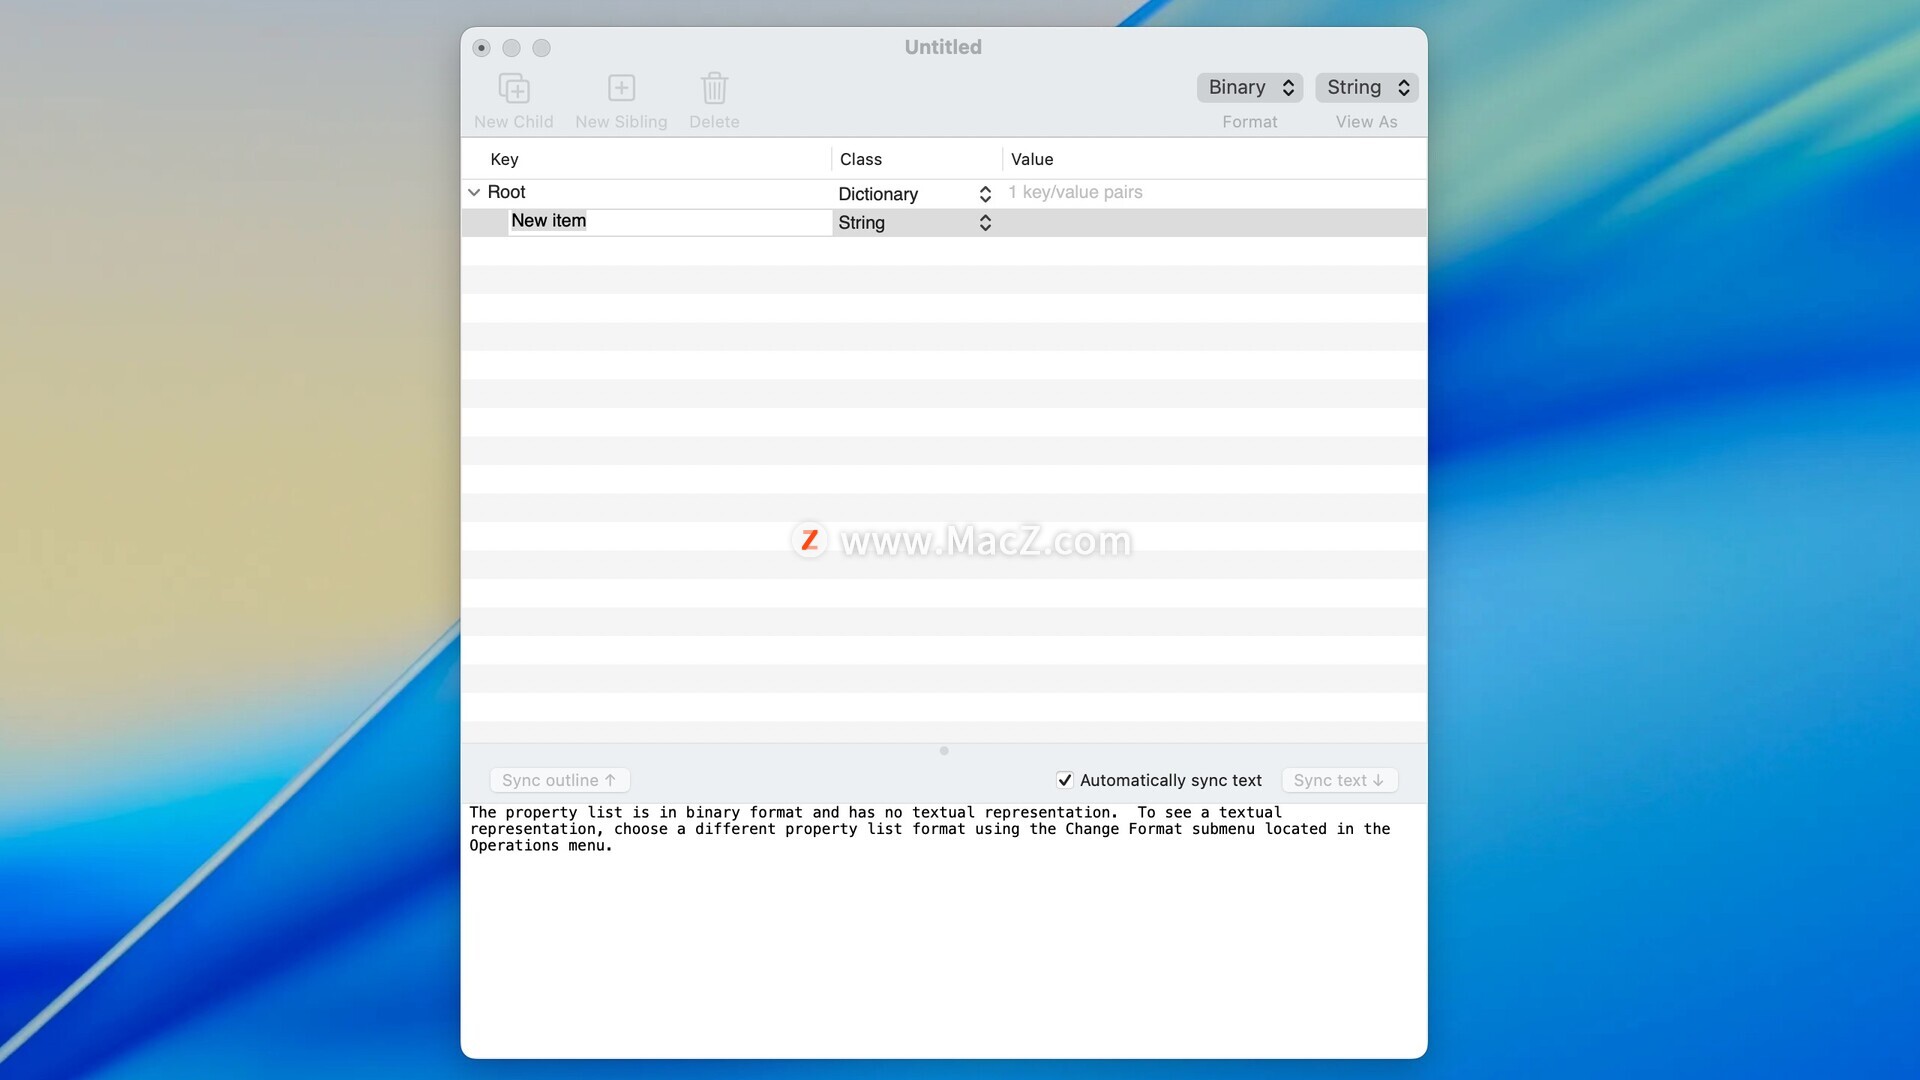Toggle the Automatically sync text checkbox

[1065, 780]
